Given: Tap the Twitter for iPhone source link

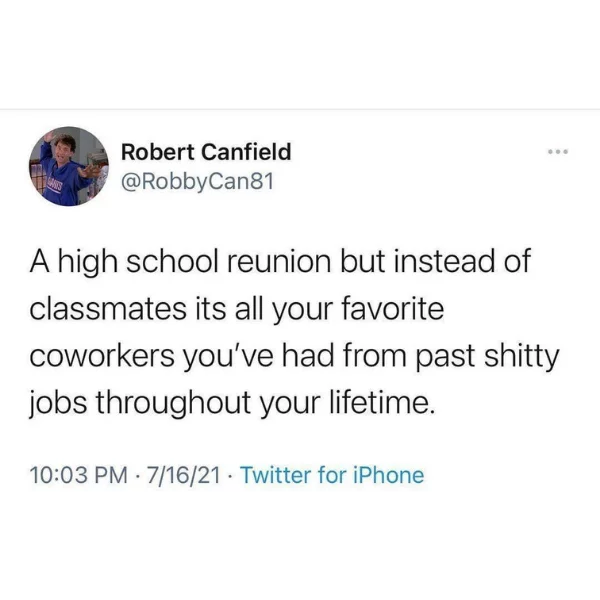Looking at the screenshot, I should click(x=332, y=475).
